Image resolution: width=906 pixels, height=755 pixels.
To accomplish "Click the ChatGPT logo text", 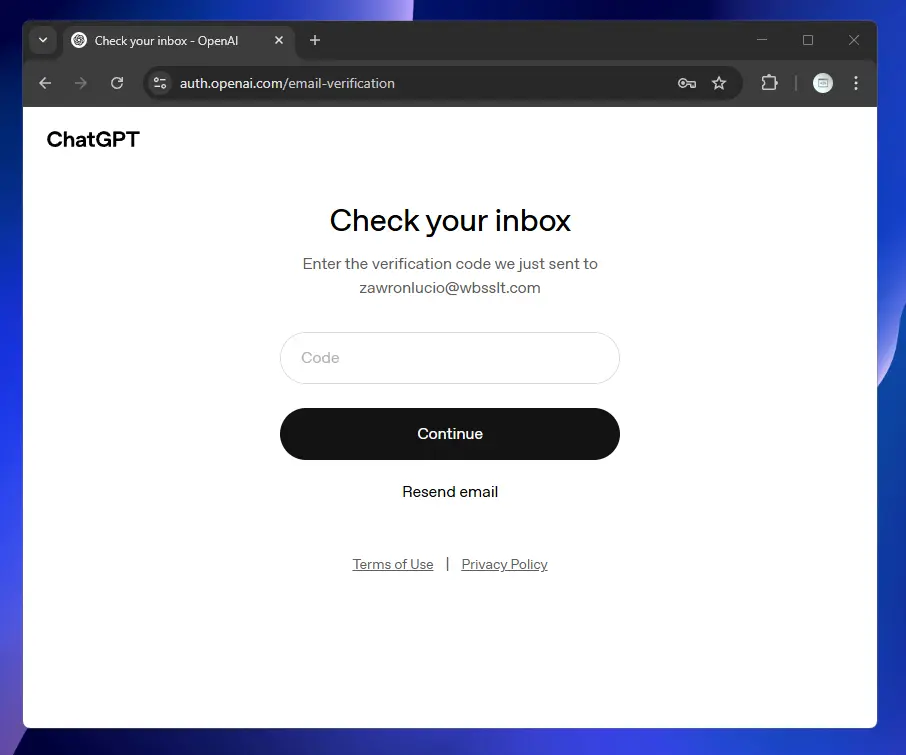I will [x=93, y=139].
